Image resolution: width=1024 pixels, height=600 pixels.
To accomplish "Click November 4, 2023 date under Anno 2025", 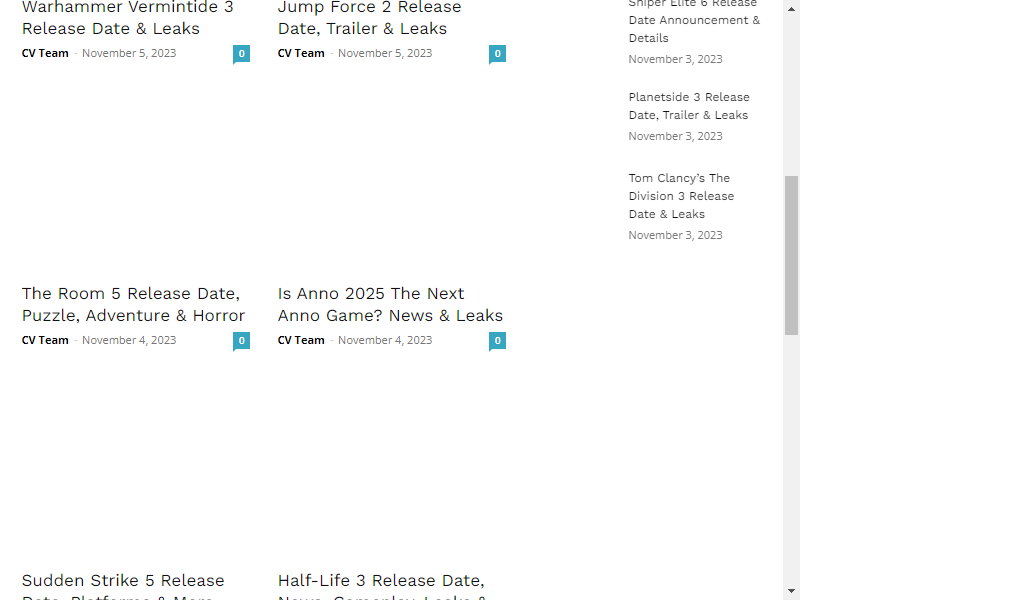I will pos(385,340).
